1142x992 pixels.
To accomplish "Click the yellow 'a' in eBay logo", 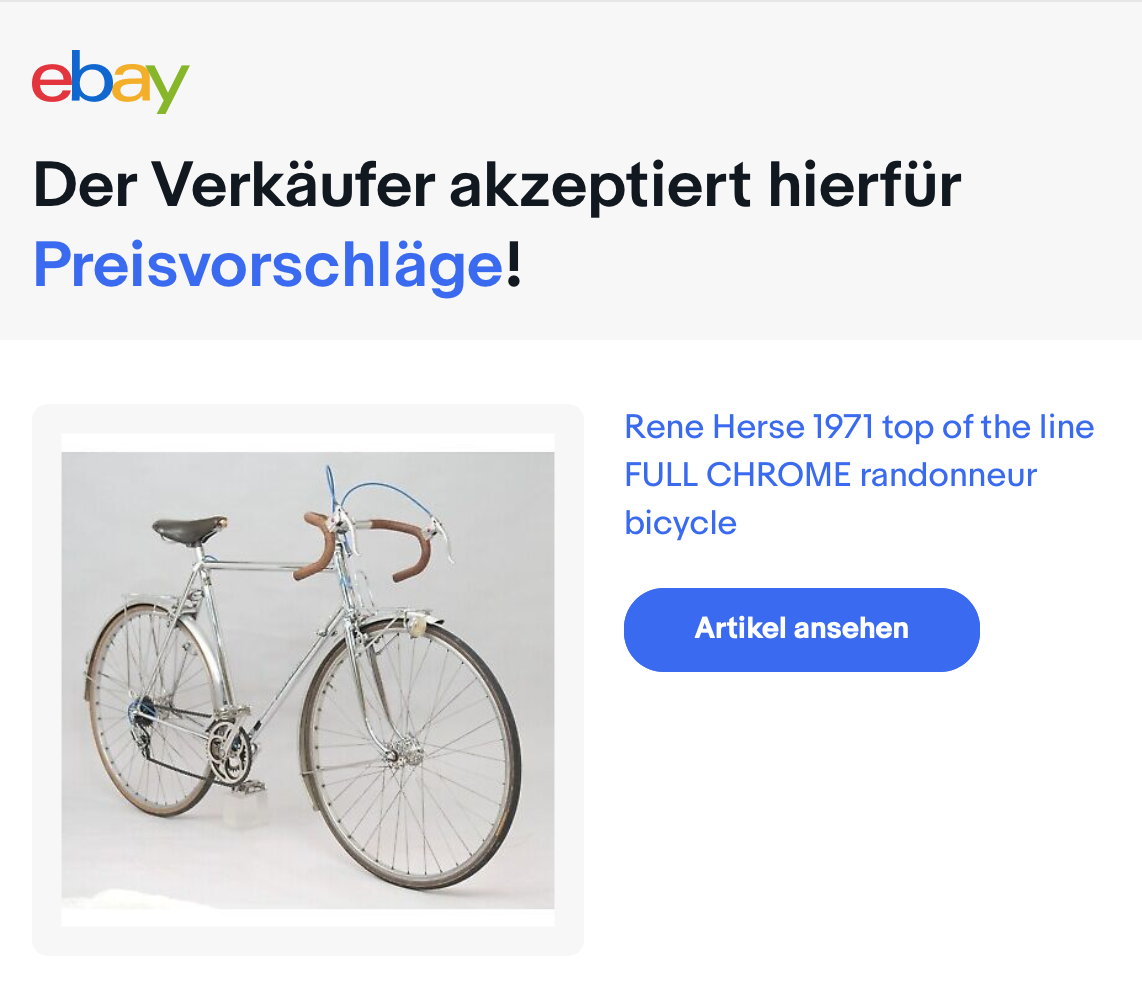I will pyautogui.click(x=130, y=83).
